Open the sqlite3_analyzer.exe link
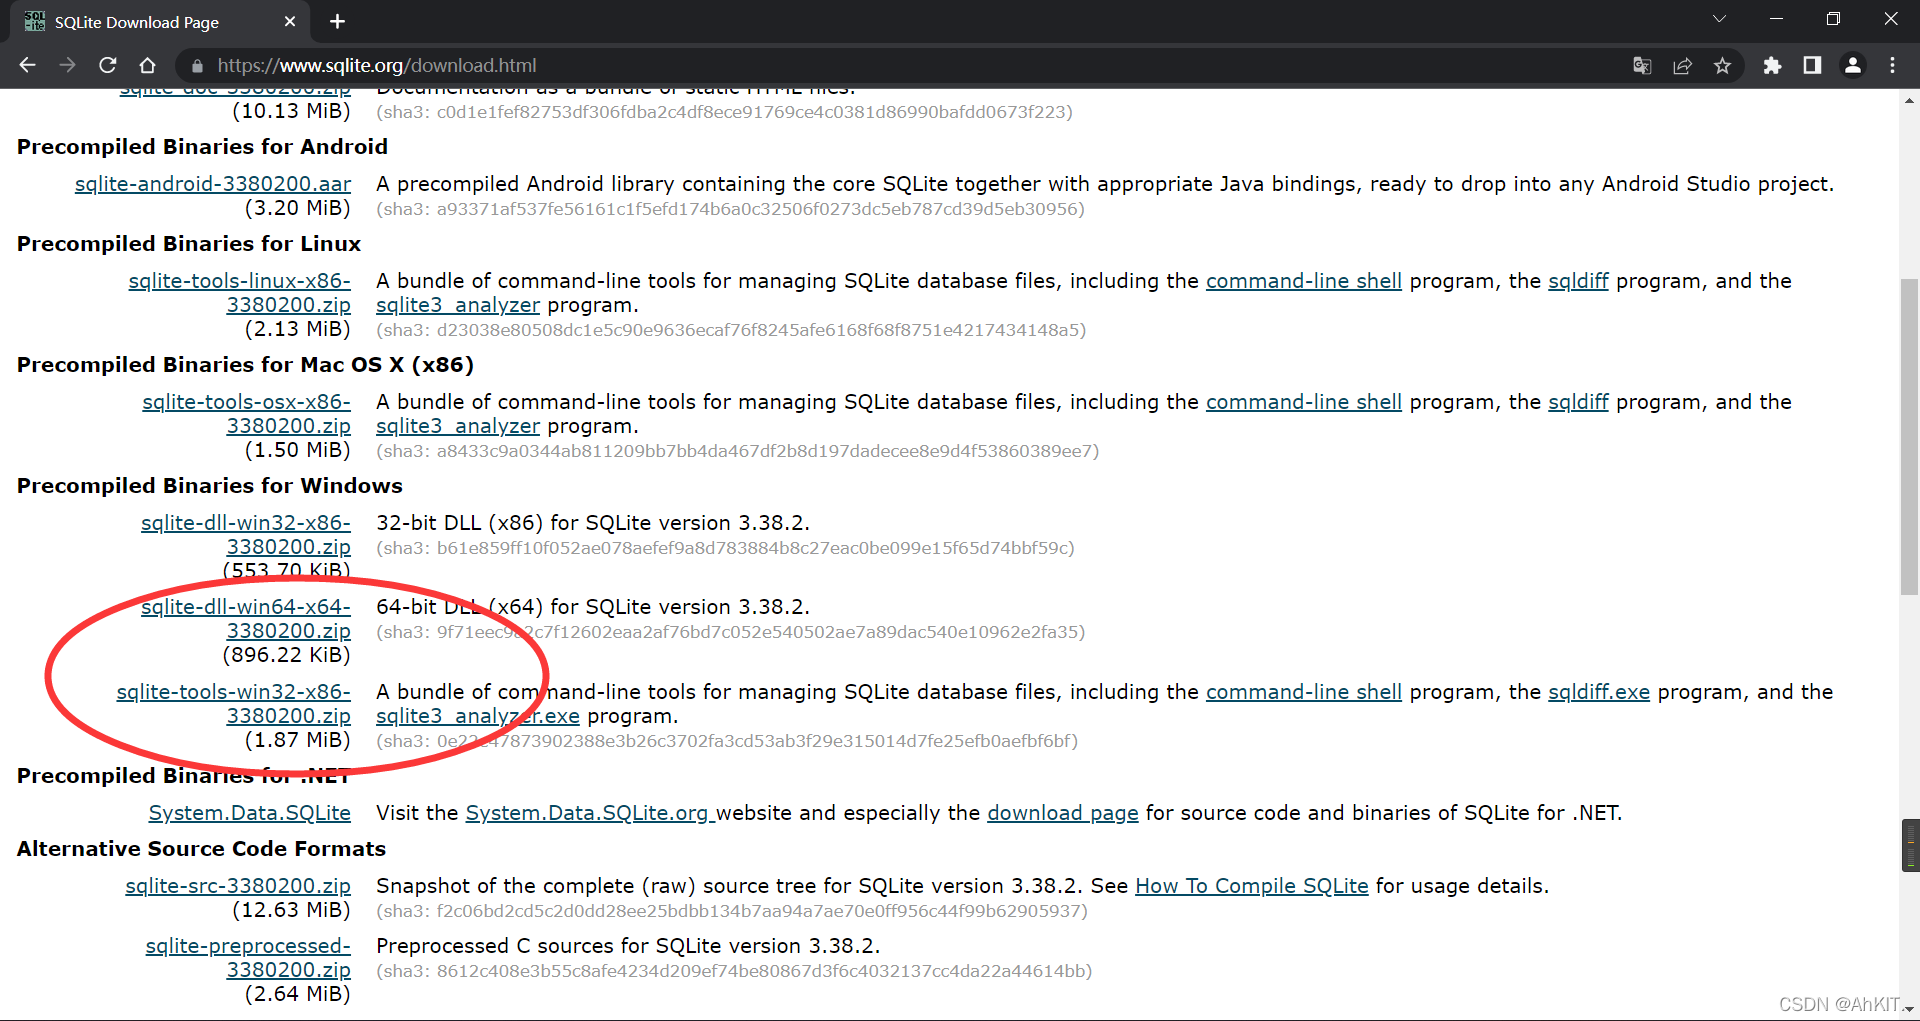Screen dimensions: 1920x1021 (x=478, y=716)
